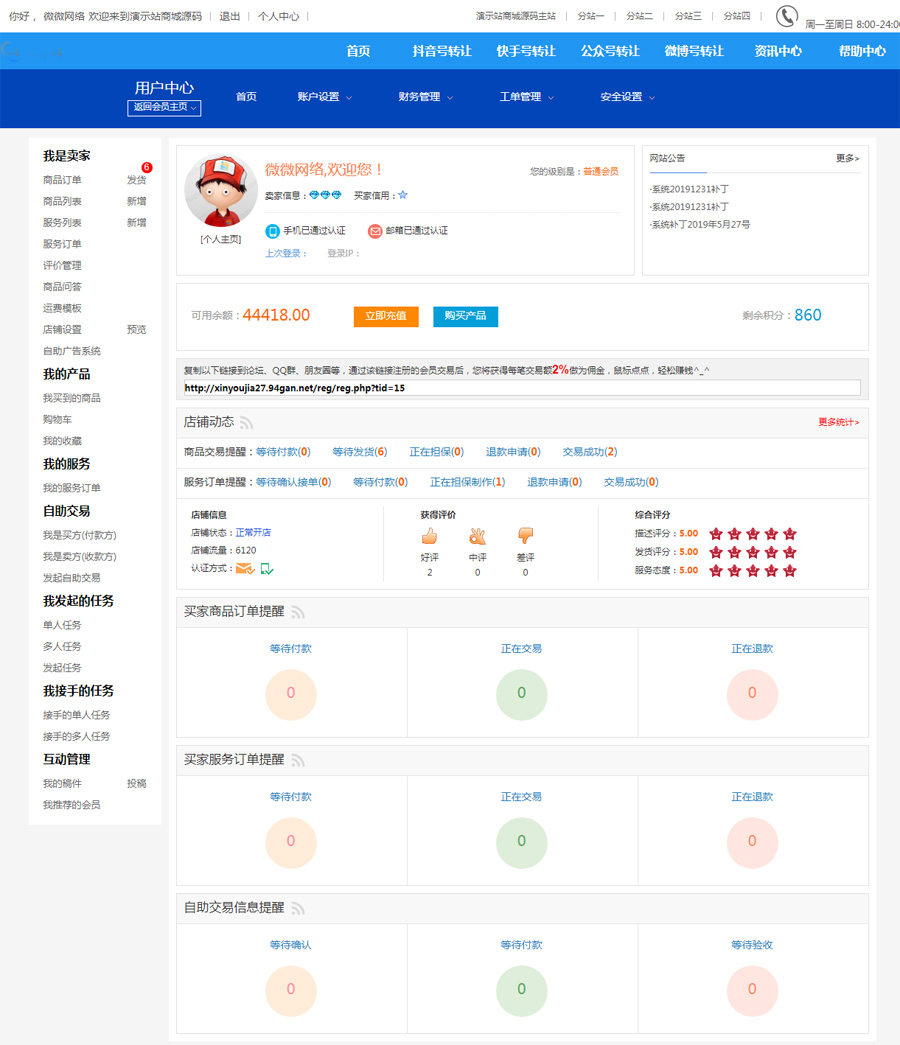Click the referral link text field
Viewport: 900px width, 1045px height.
tap(521, 388)
